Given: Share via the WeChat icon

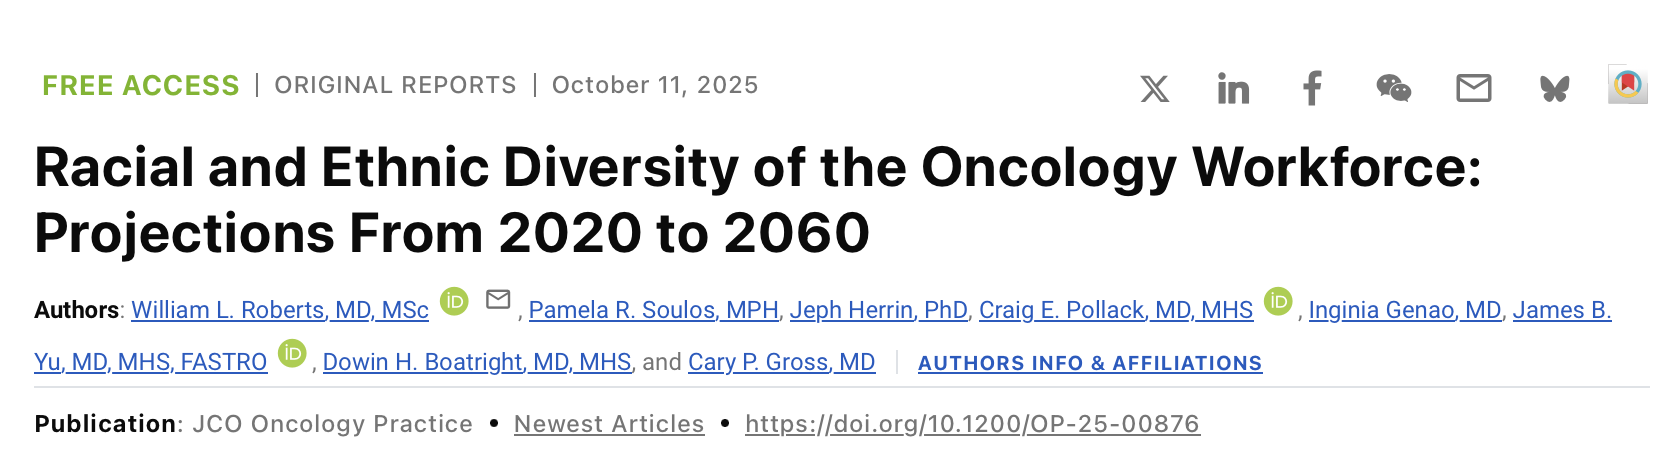Looking at the screenshot, I should pyautogui.click(x=1393, y=89).
